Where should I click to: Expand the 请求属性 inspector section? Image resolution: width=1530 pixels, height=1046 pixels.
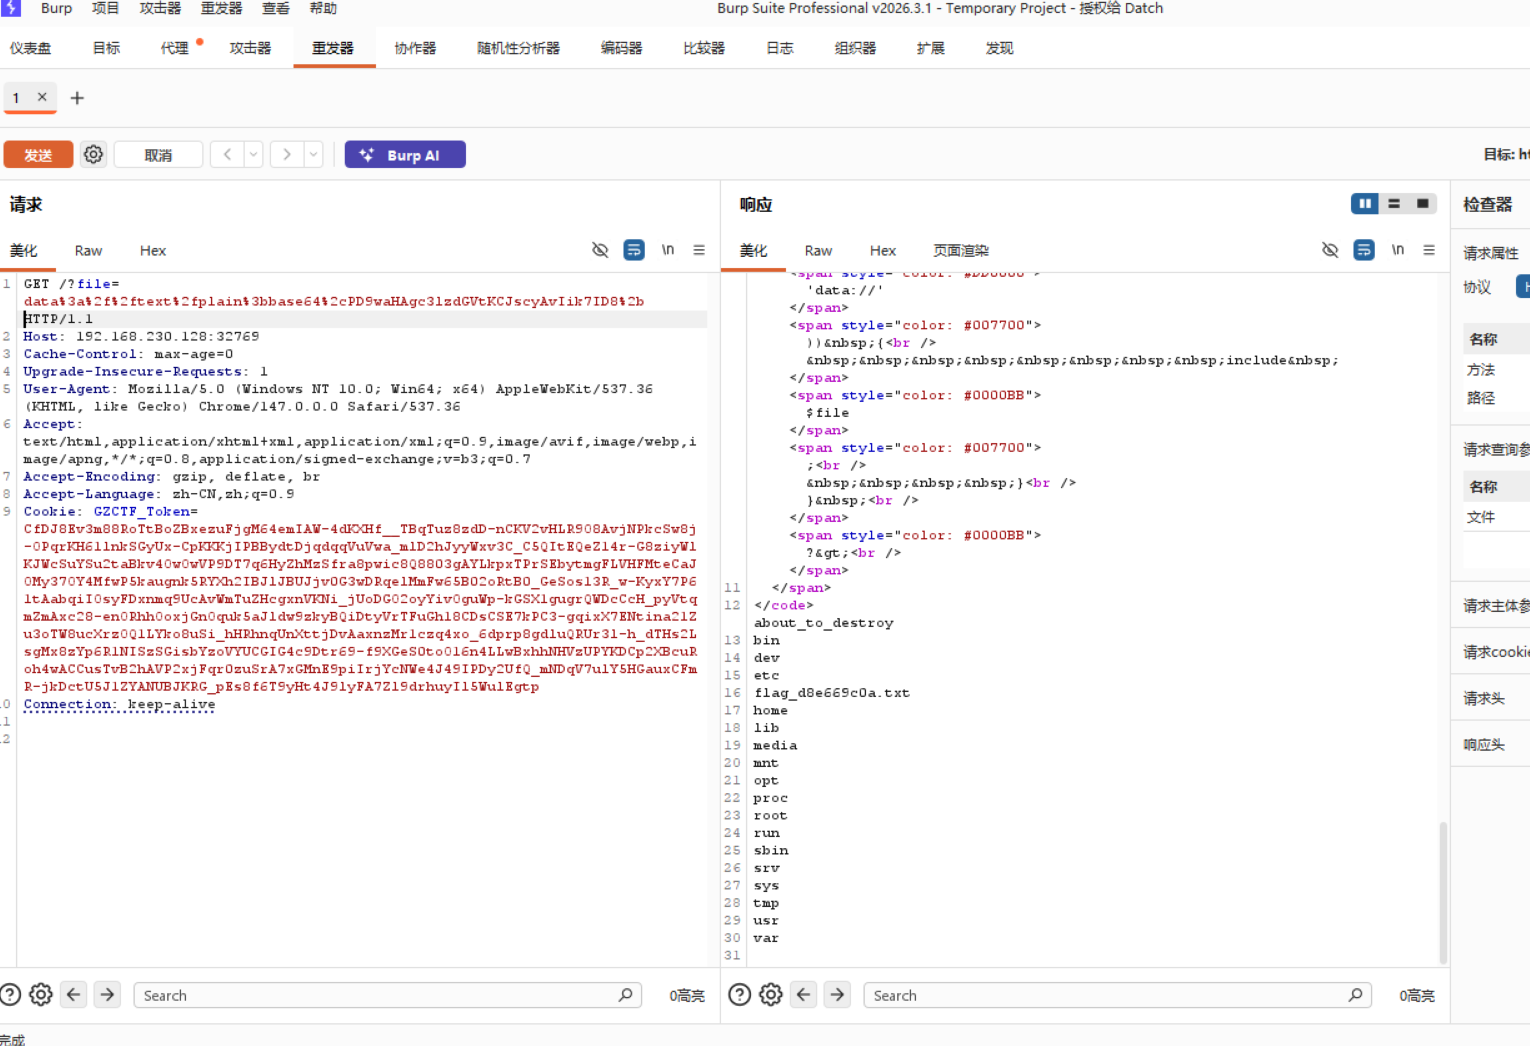(x=1491, y=253)
